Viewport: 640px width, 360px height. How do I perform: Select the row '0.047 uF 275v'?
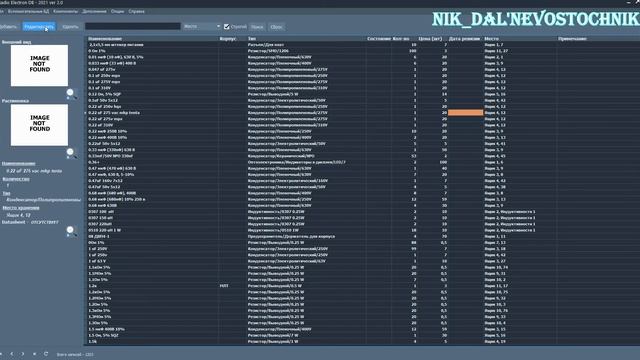pos(362,69)
